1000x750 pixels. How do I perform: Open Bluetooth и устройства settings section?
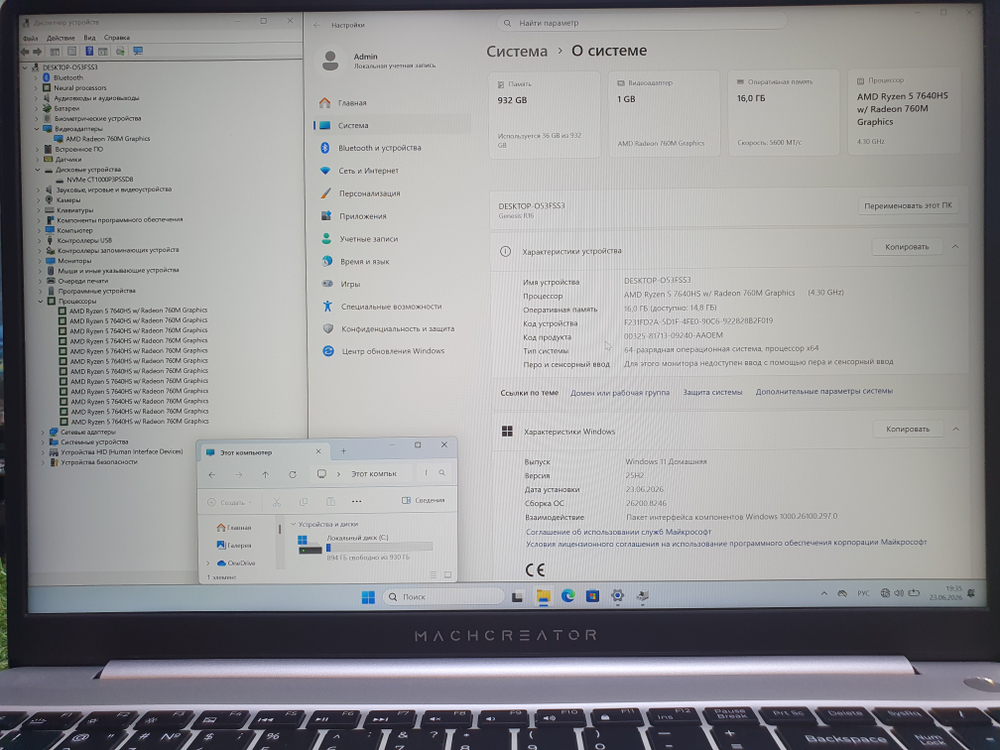point(379,148)
